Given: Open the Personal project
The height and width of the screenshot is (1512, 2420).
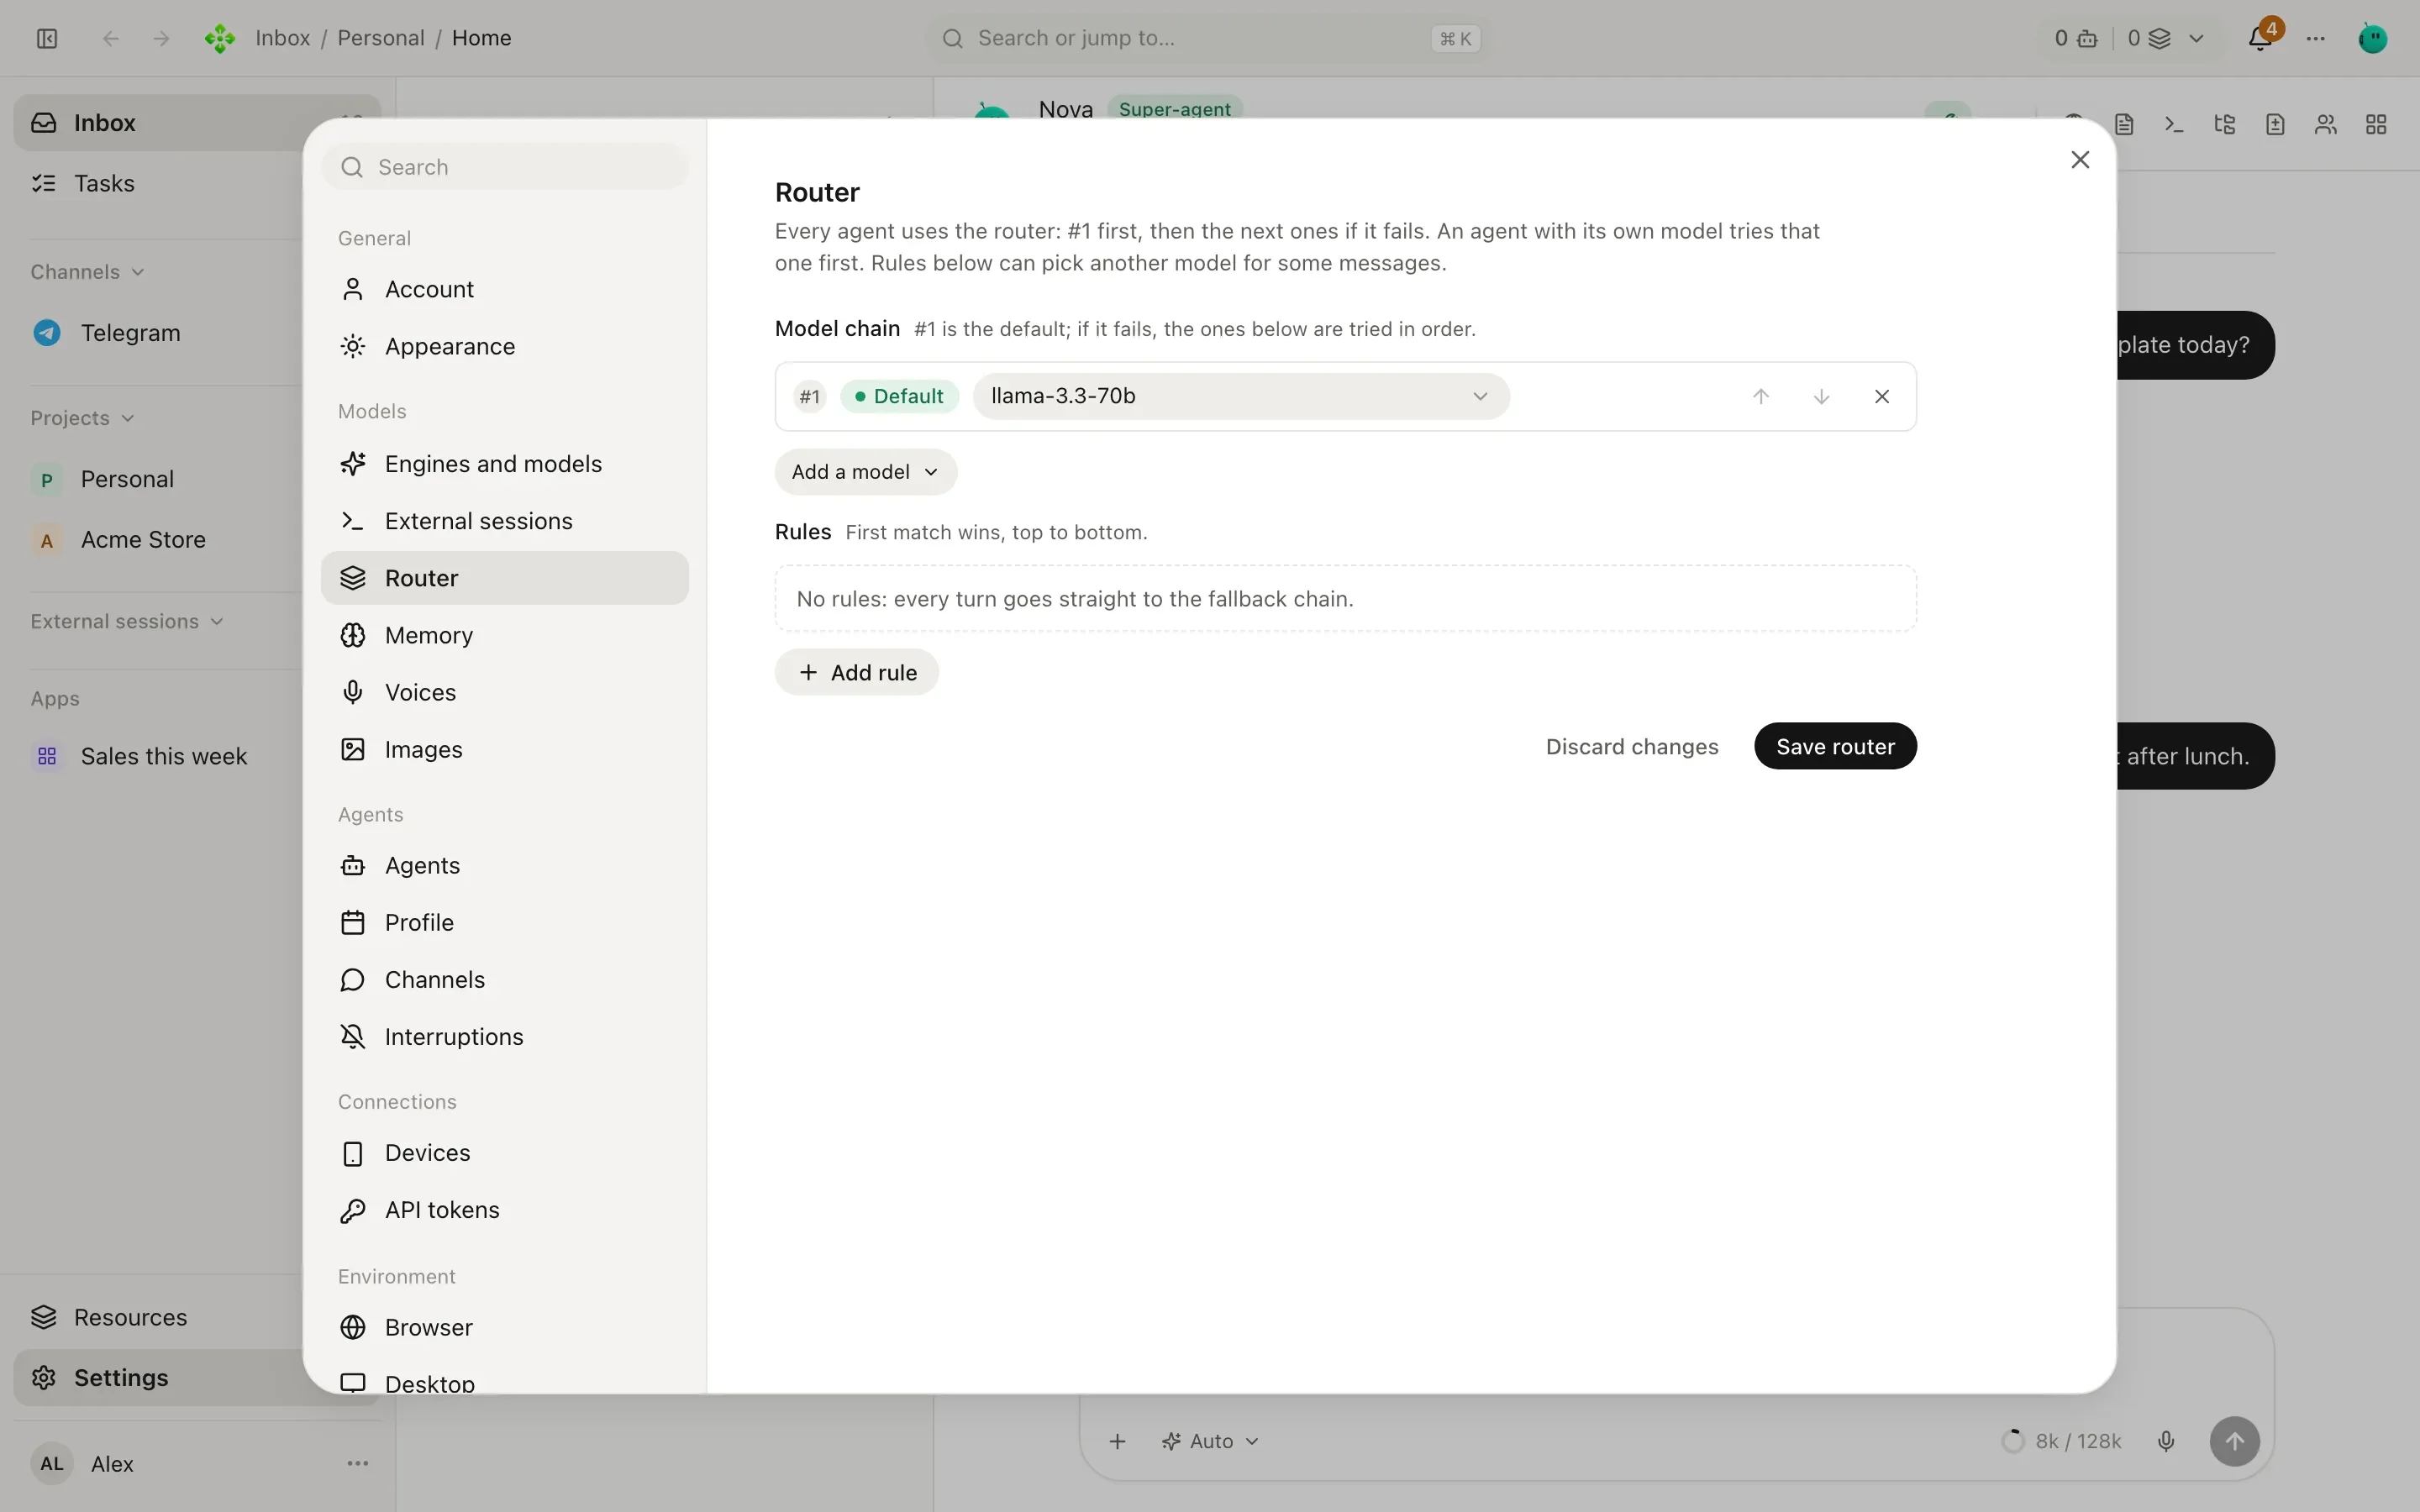Looking at the screenshot, I should pyautogui.click(x=160, y=479).
